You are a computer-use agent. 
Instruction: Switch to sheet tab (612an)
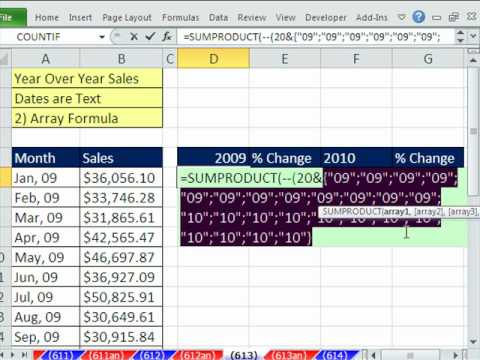point(197,355)
